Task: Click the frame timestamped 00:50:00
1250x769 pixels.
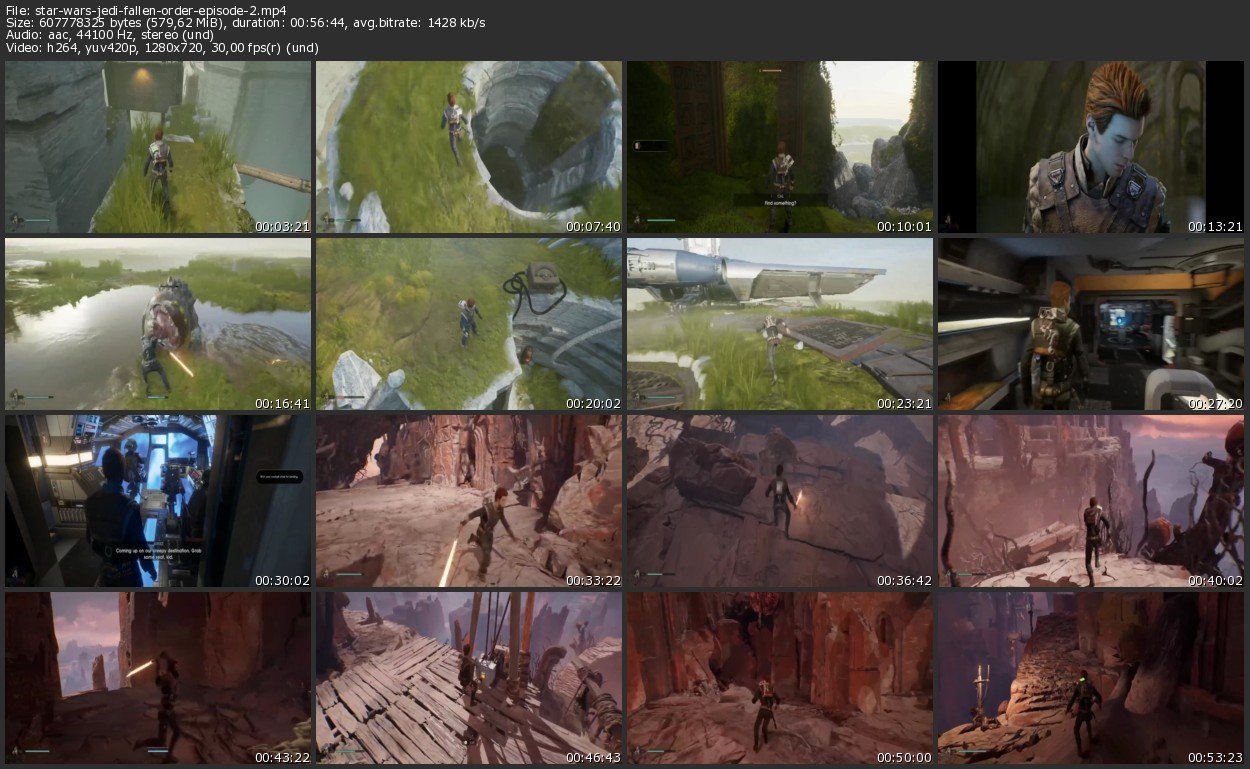Action: 780,678
